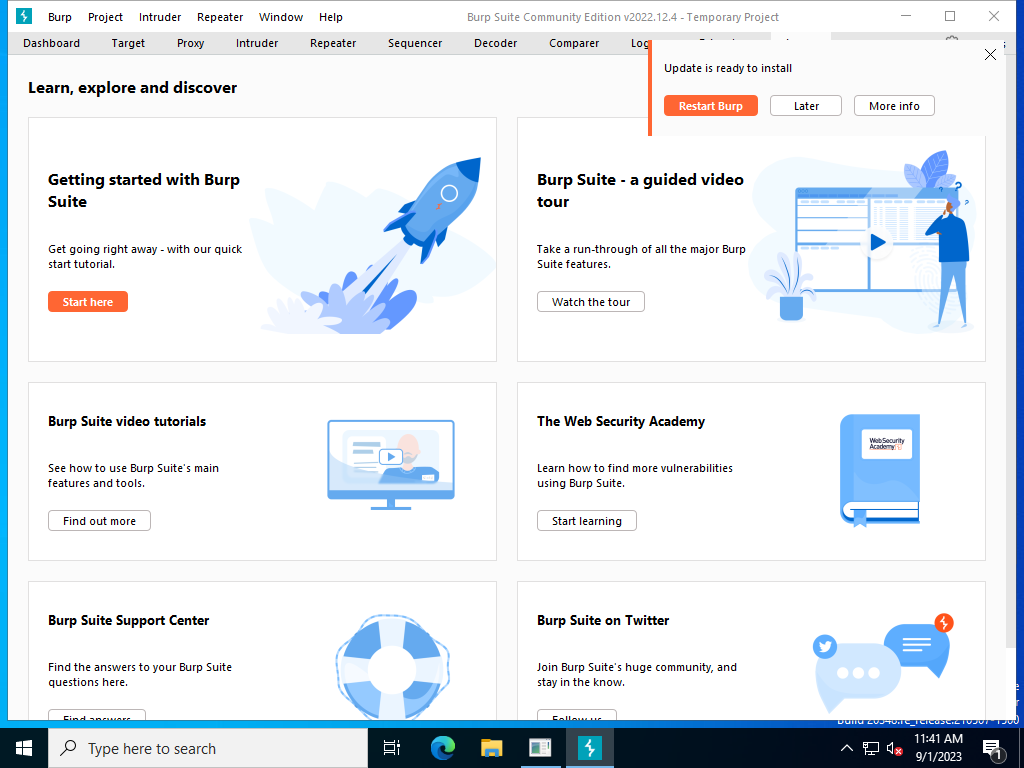1024x768 pixels.
Task: Switch to the Proxy tab
Action: tap(191, 43)
